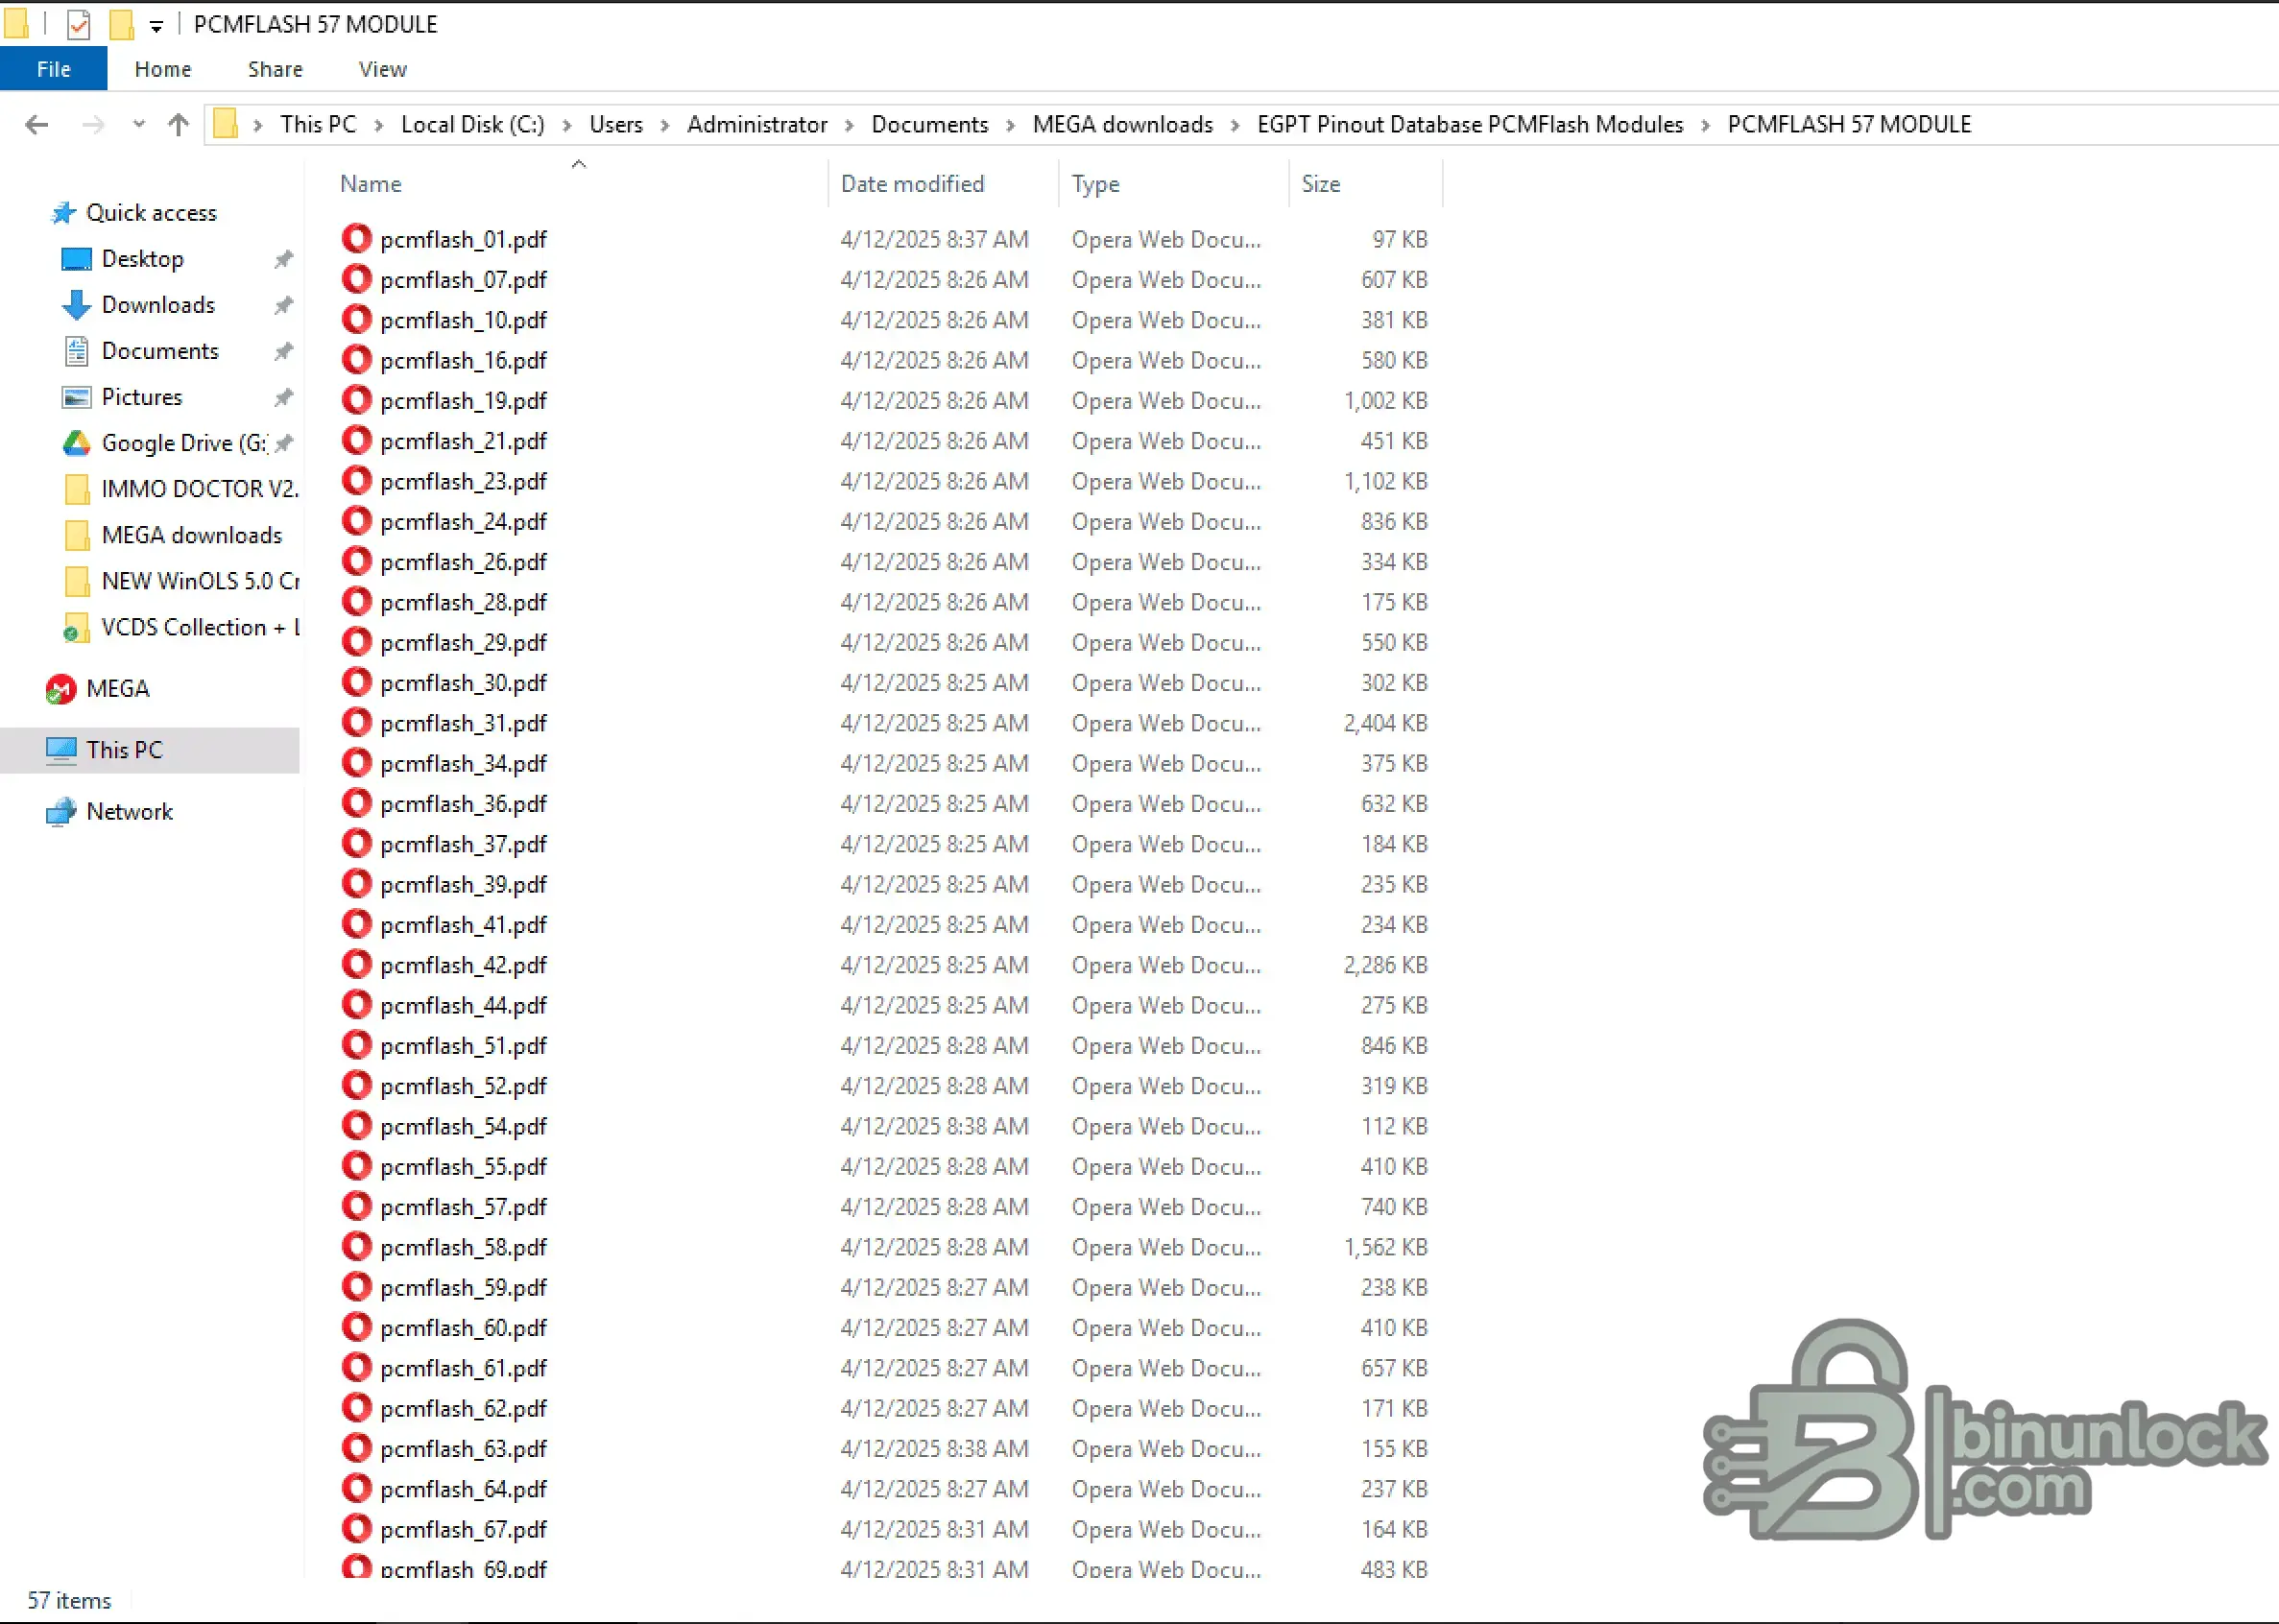
Task: Select the file pcmflash_21.pdf
Action: (463, 441)
